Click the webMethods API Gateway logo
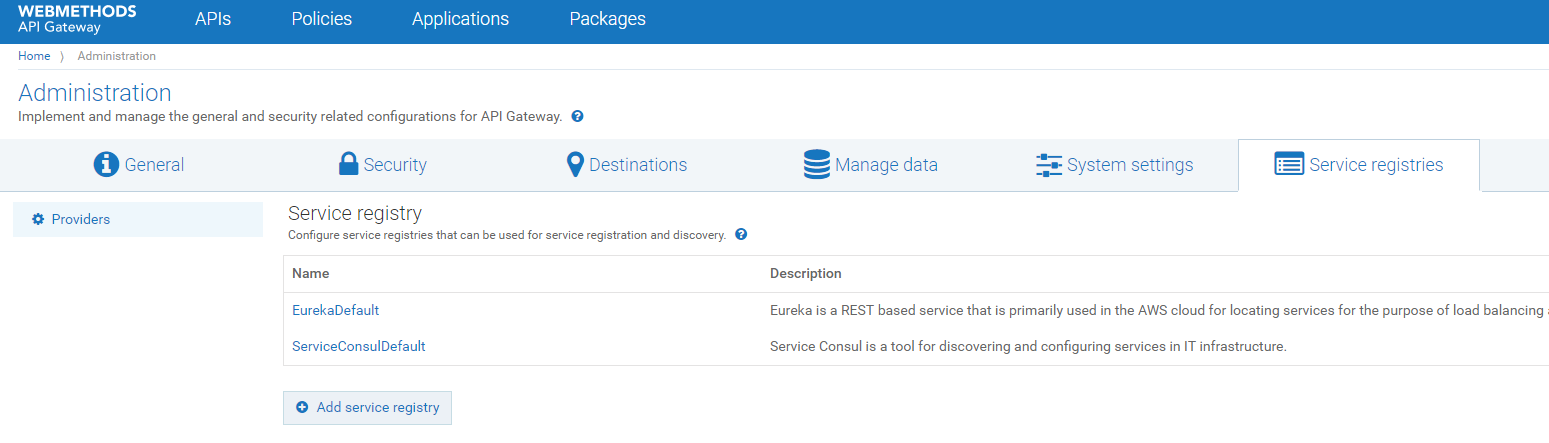Image resolution: width=1549 pixels, height=443 pixels. click(x=76, y=19)
